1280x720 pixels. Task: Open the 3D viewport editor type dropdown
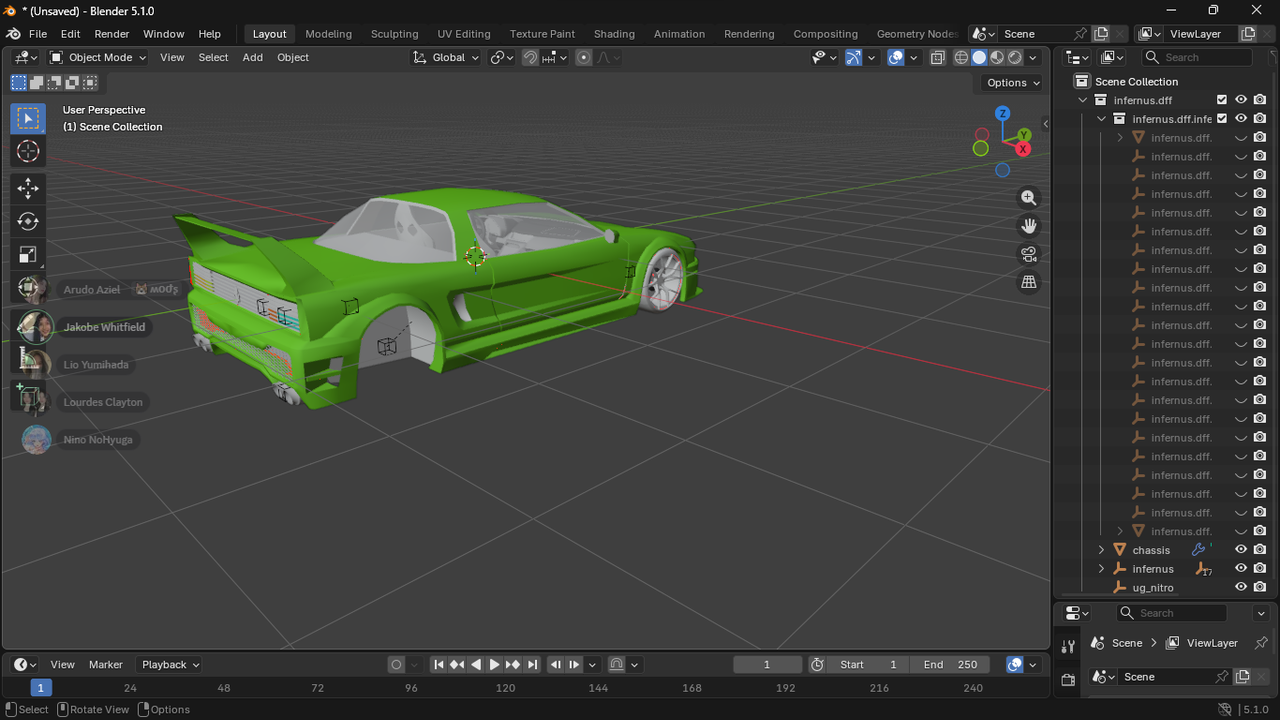[x=26, y=57]
